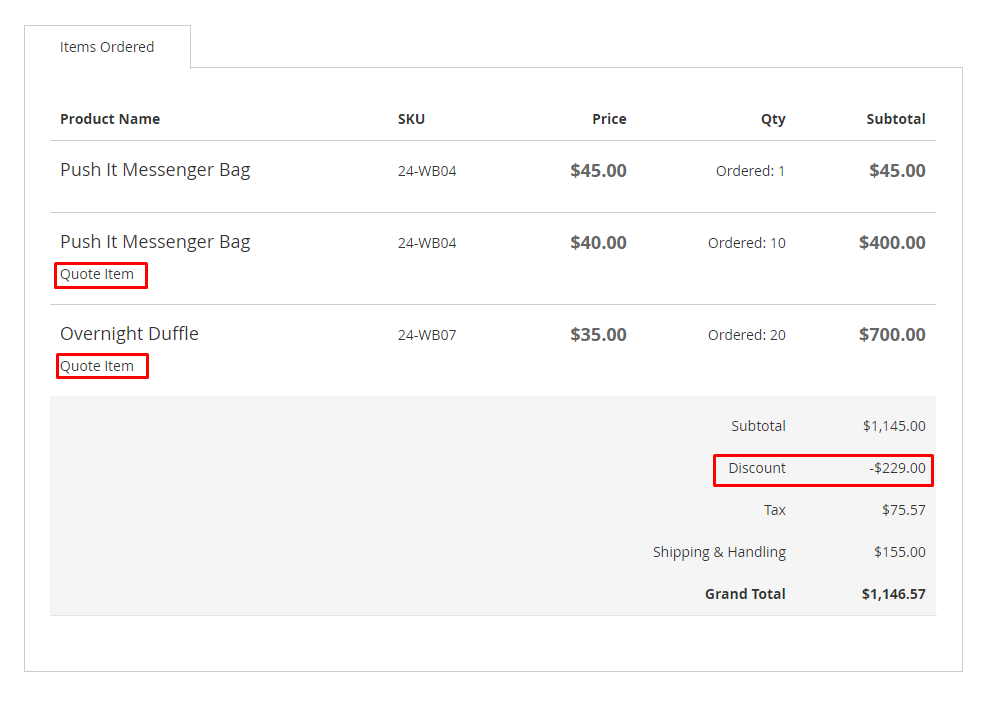
Task: Select the SKU column header
Action: click(x=411, y=119)
